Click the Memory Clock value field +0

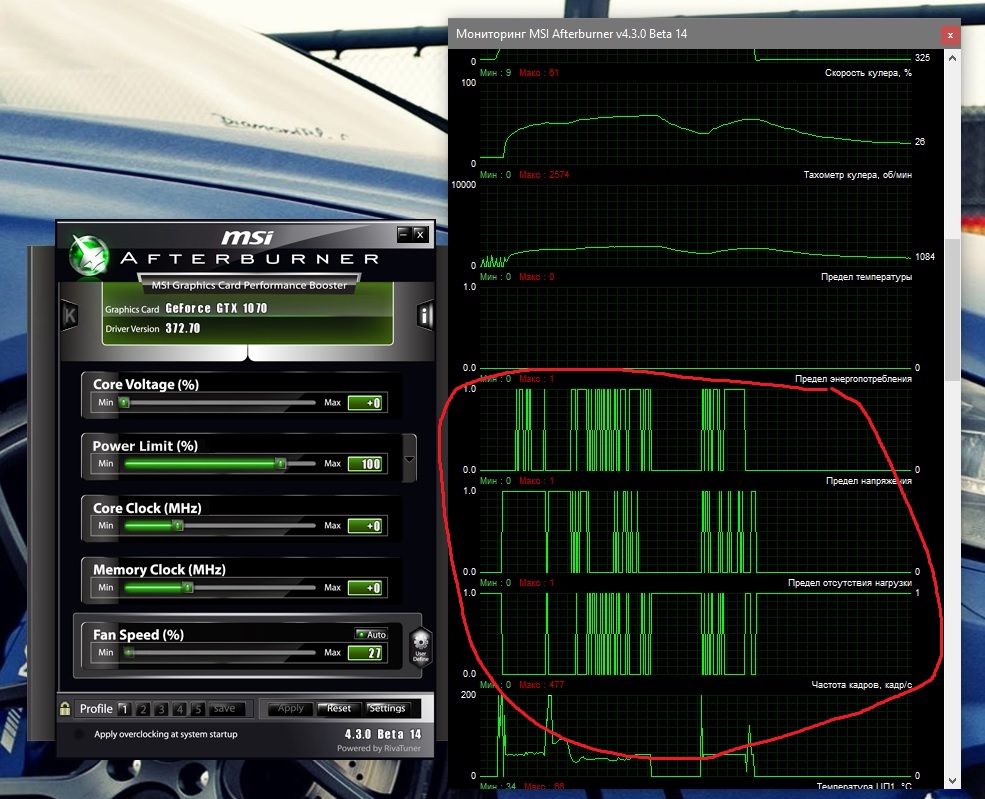tap(365, 588)
